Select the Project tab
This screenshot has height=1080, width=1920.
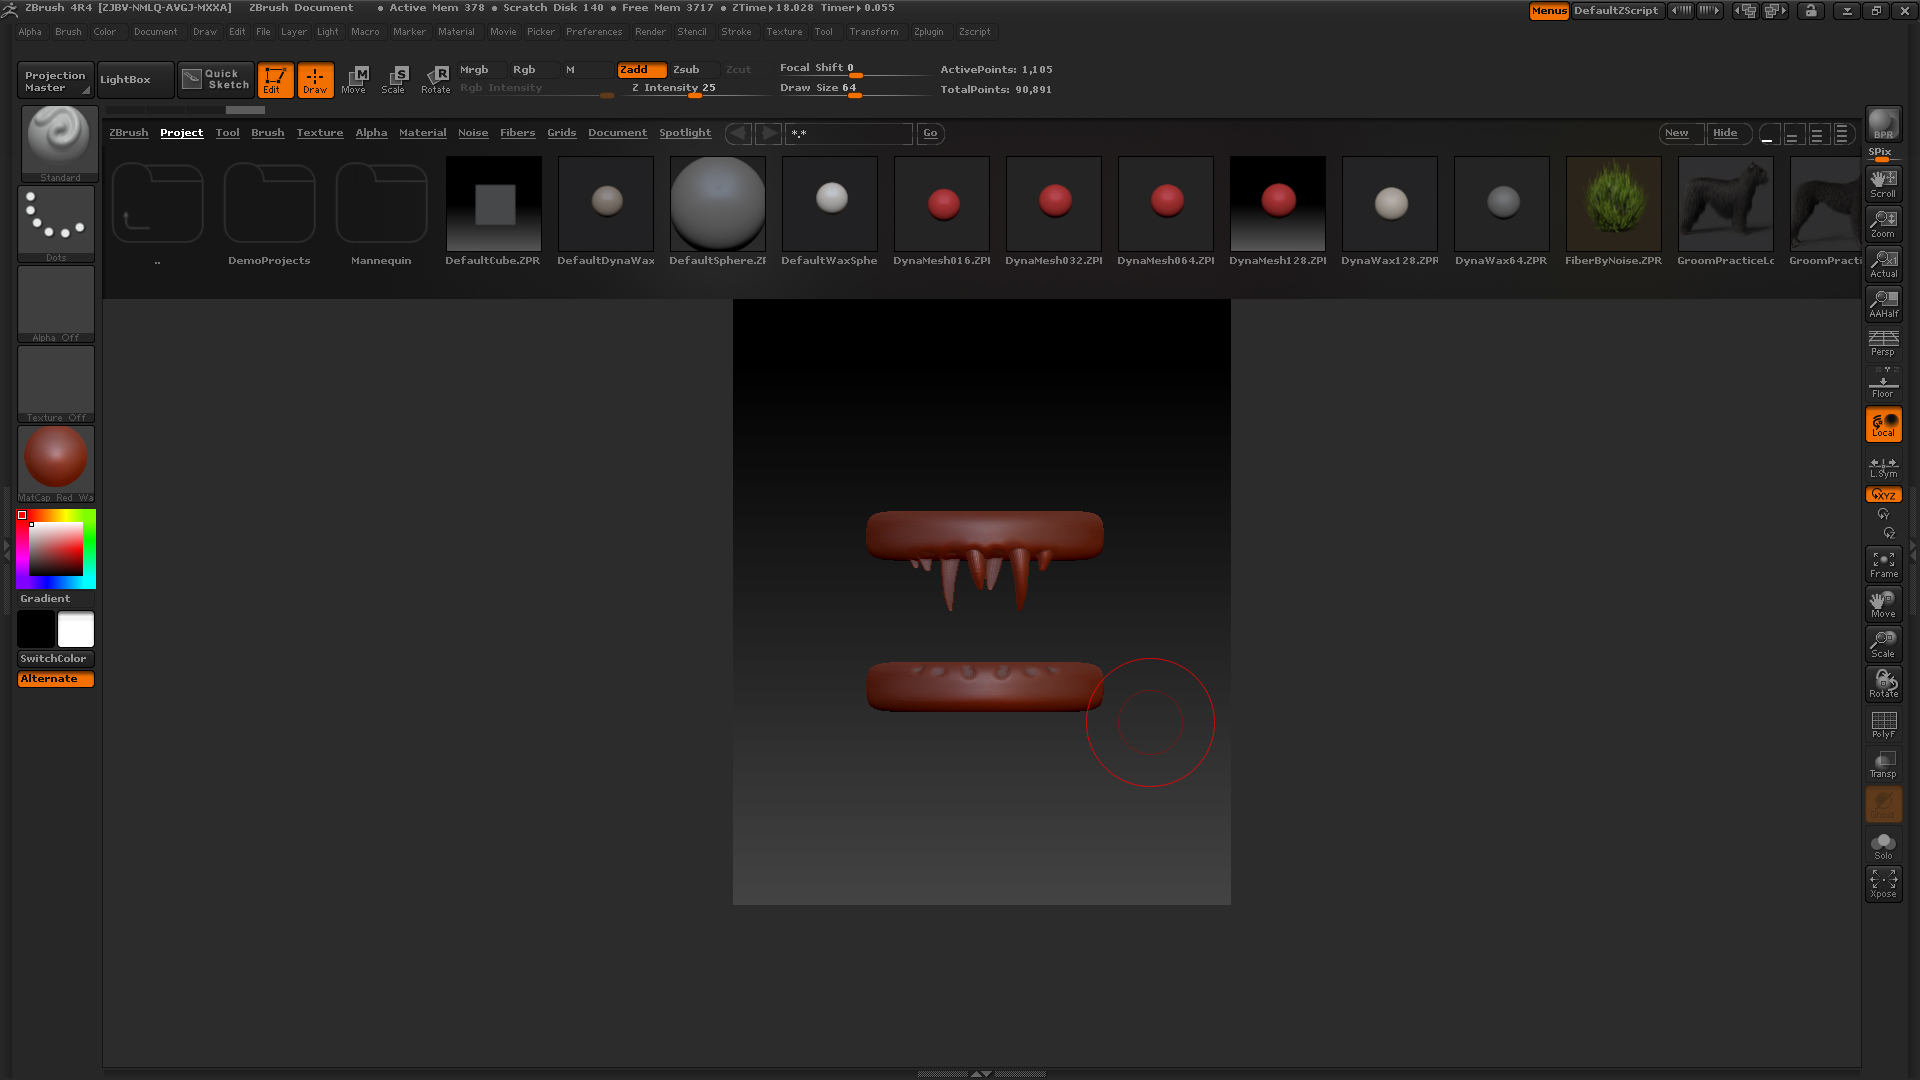181,132
